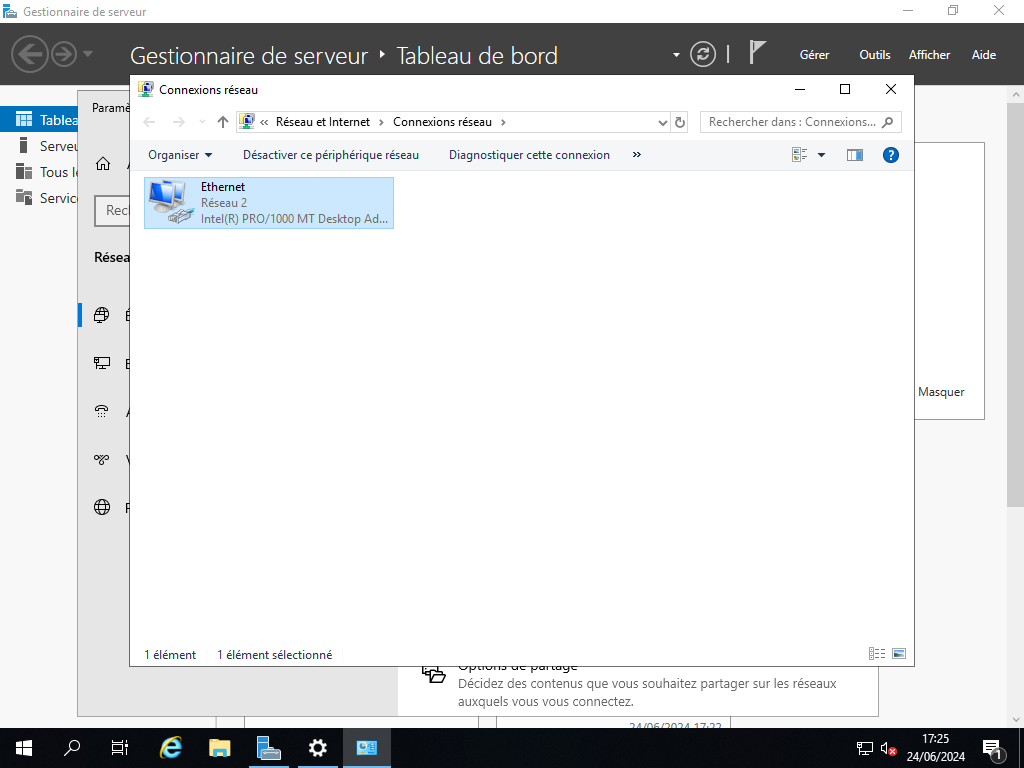This screenshot has height=768, width=1024.
Task: Open Internet Explorer from taskbar
Action: [x=172, y=747]
